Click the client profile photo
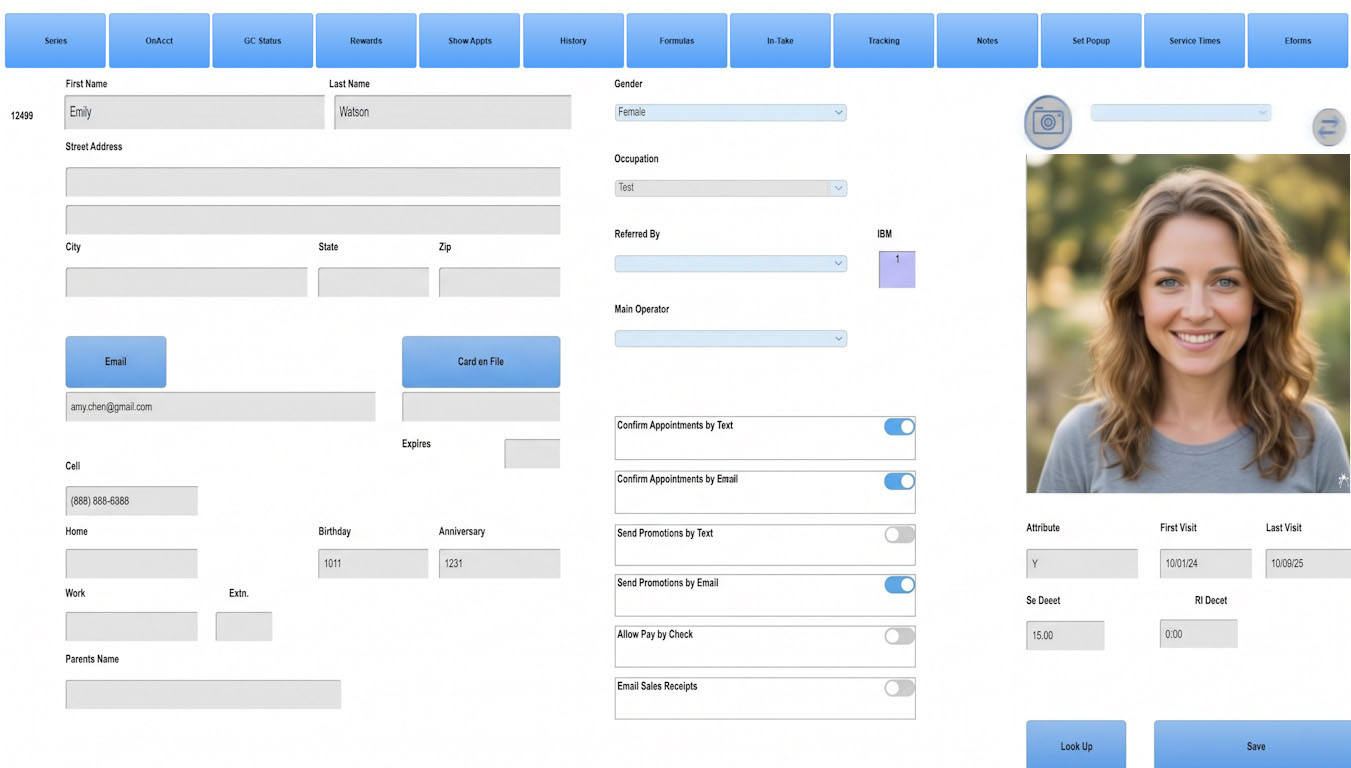The height and width of the screenshot is (768, 1351). (1188, 323)
